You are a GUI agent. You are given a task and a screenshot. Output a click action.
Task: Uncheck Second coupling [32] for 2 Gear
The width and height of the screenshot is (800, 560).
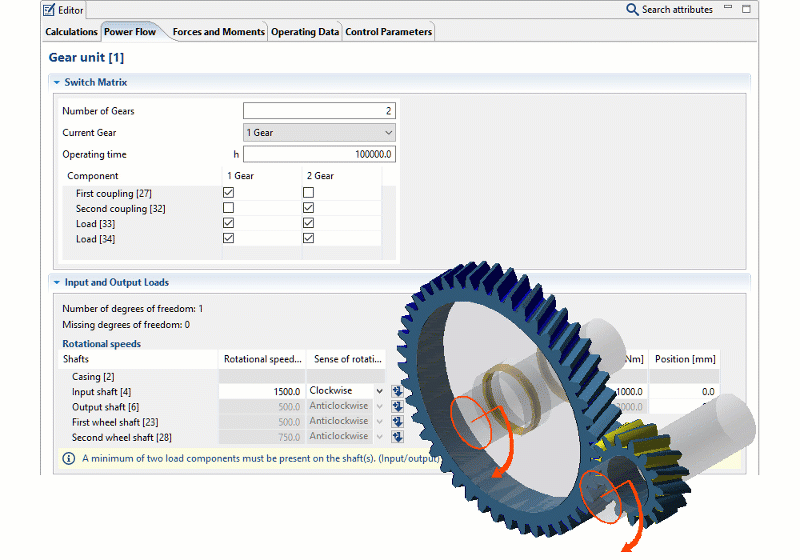click(x=308, y=208)
